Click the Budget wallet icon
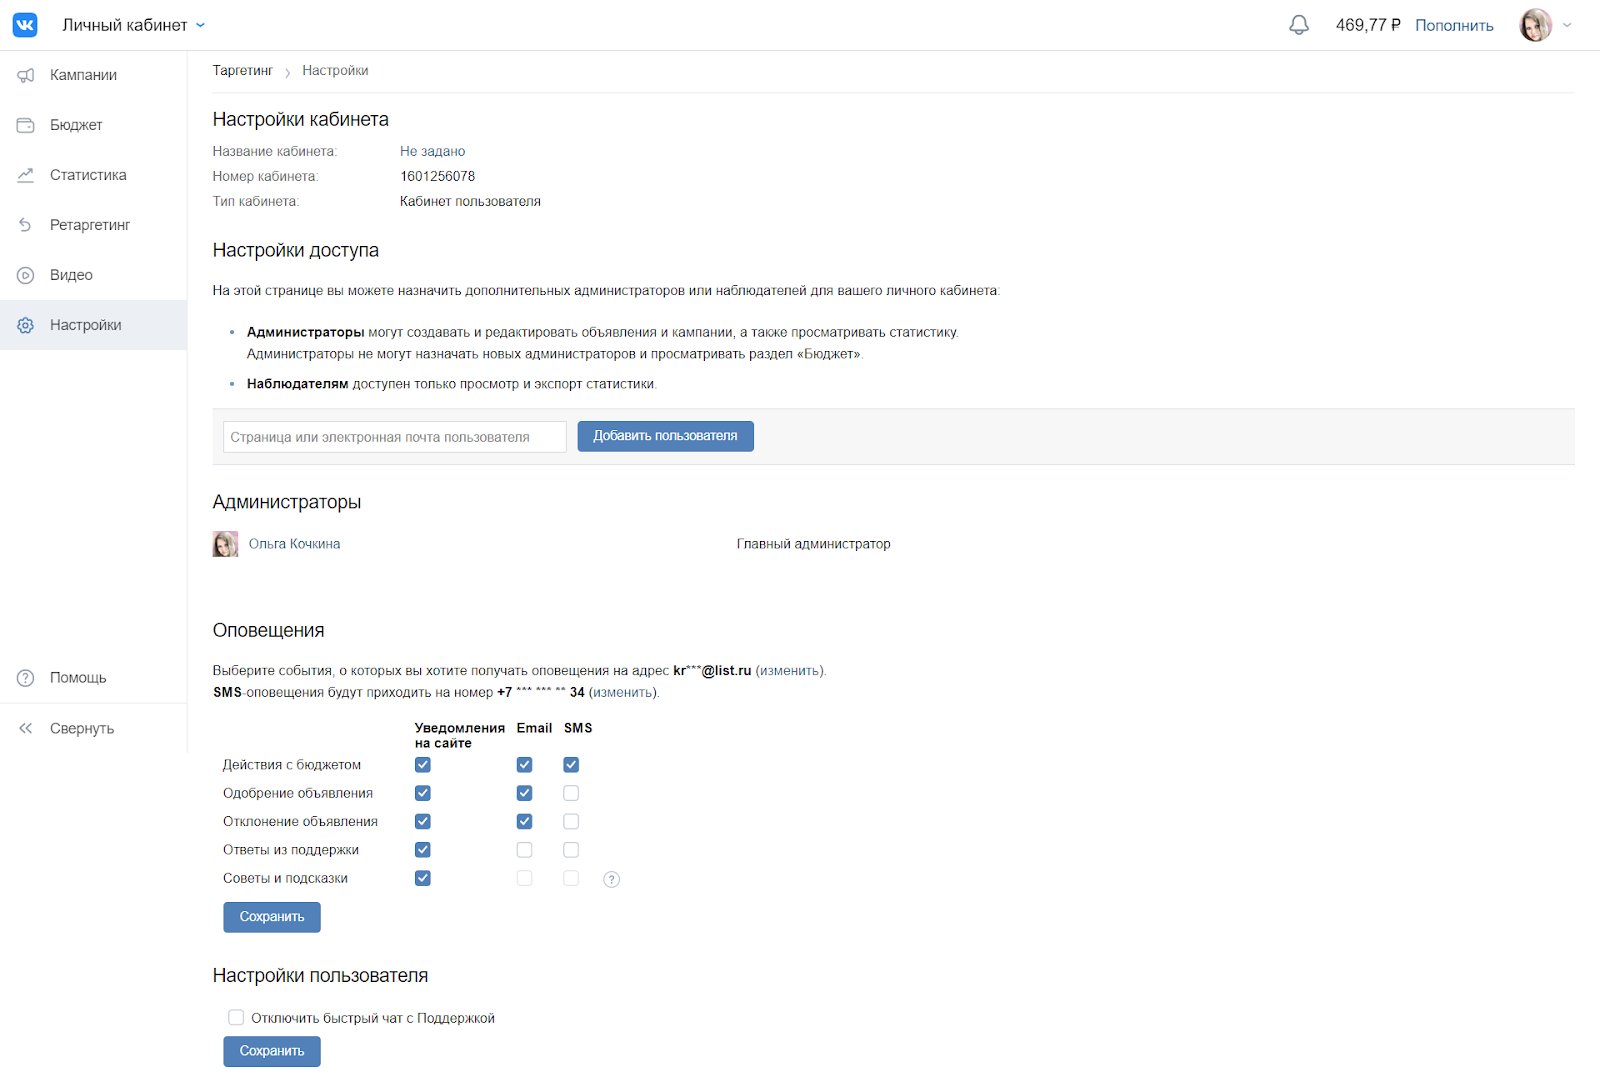Image resolution: width=1600 pixels, height=1092 pixels. (26, 125)
